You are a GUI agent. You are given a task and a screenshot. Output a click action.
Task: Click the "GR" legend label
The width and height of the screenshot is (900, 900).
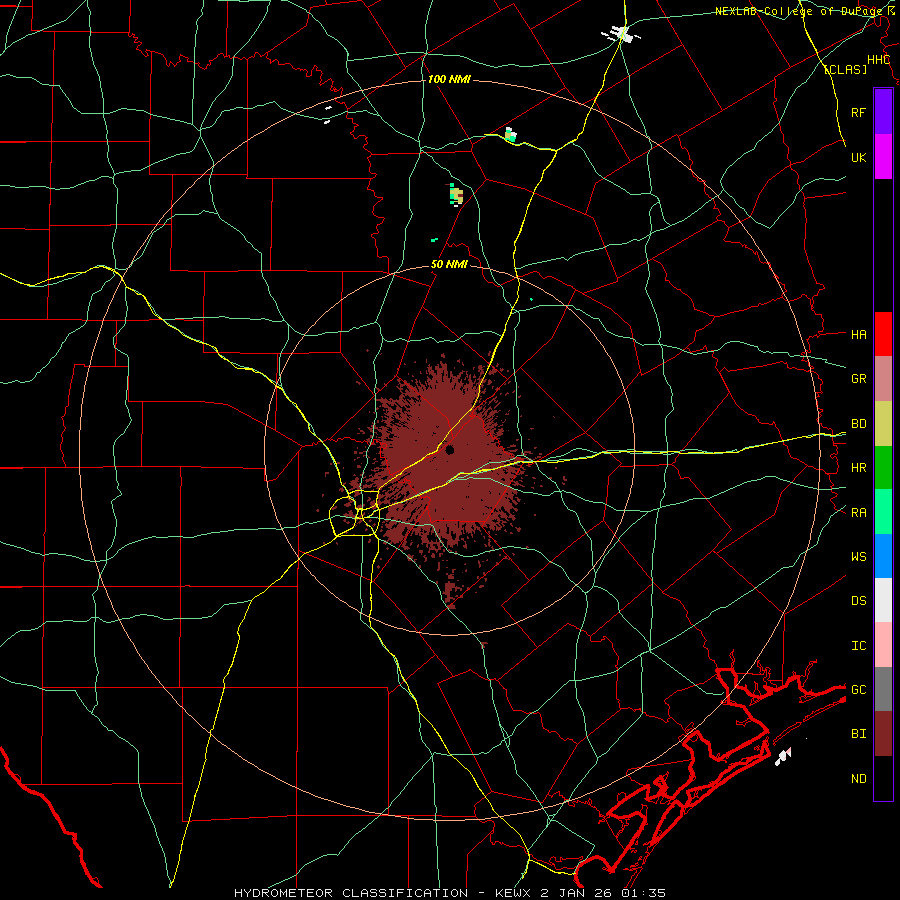[858, 379]
